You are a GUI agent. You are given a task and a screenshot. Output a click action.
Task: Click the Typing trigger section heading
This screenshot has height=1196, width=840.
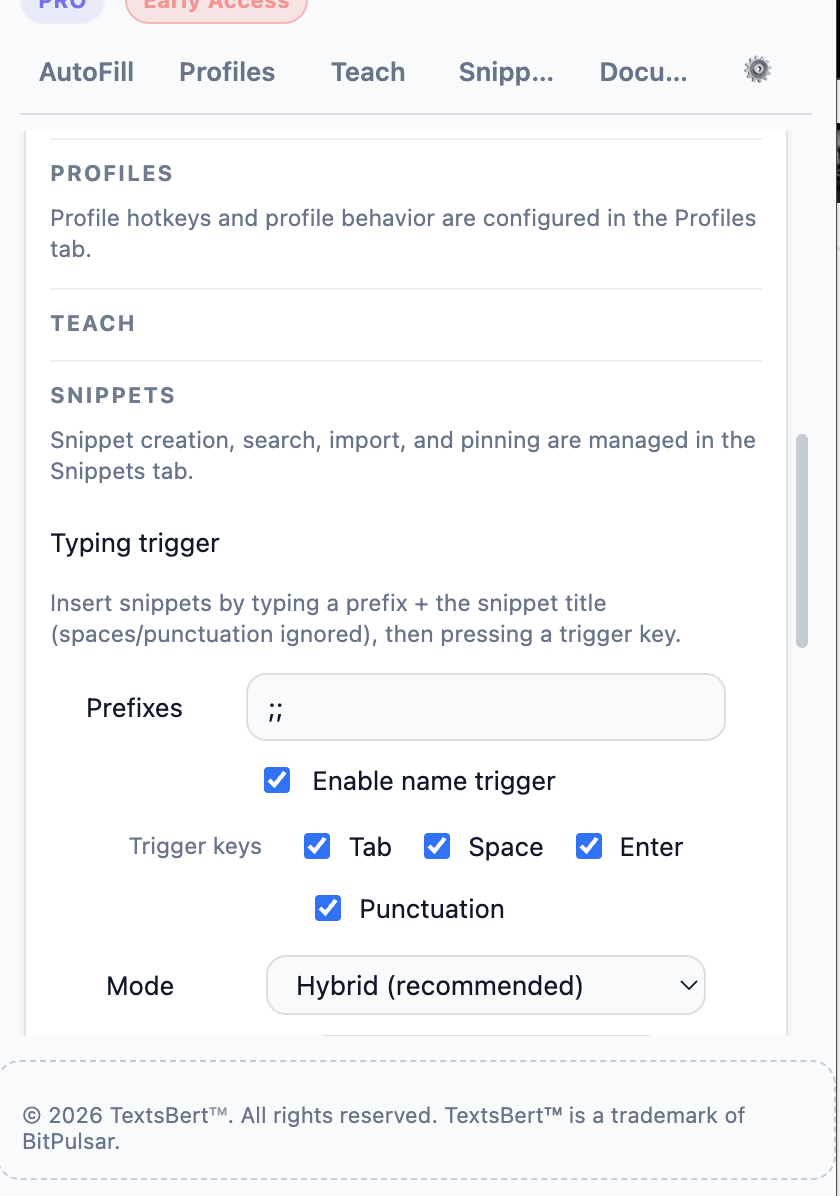click(134, 543)
